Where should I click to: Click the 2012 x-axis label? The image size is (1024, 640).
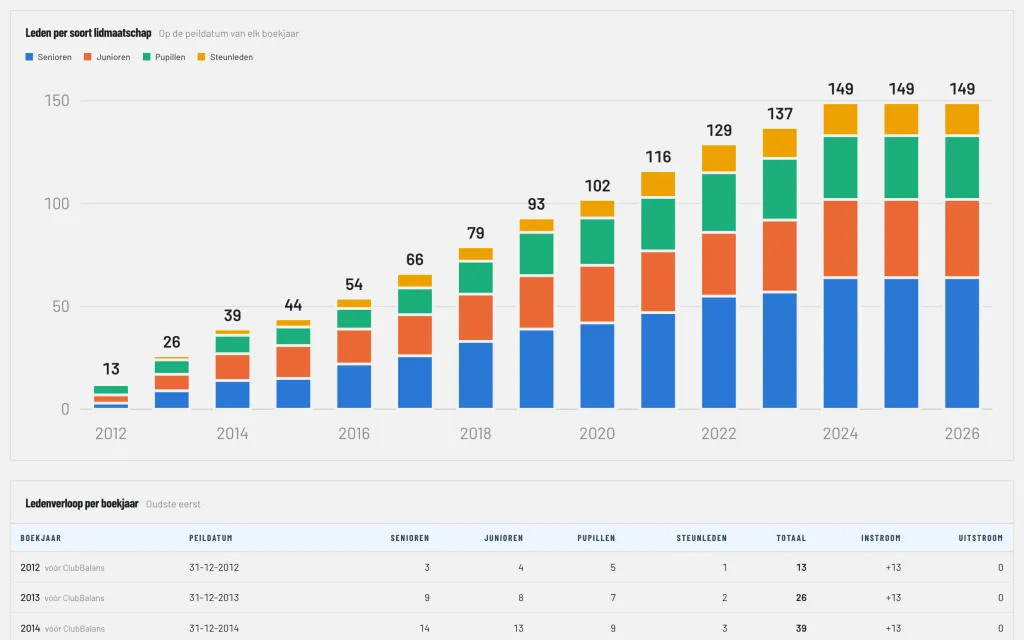(111, 434)
